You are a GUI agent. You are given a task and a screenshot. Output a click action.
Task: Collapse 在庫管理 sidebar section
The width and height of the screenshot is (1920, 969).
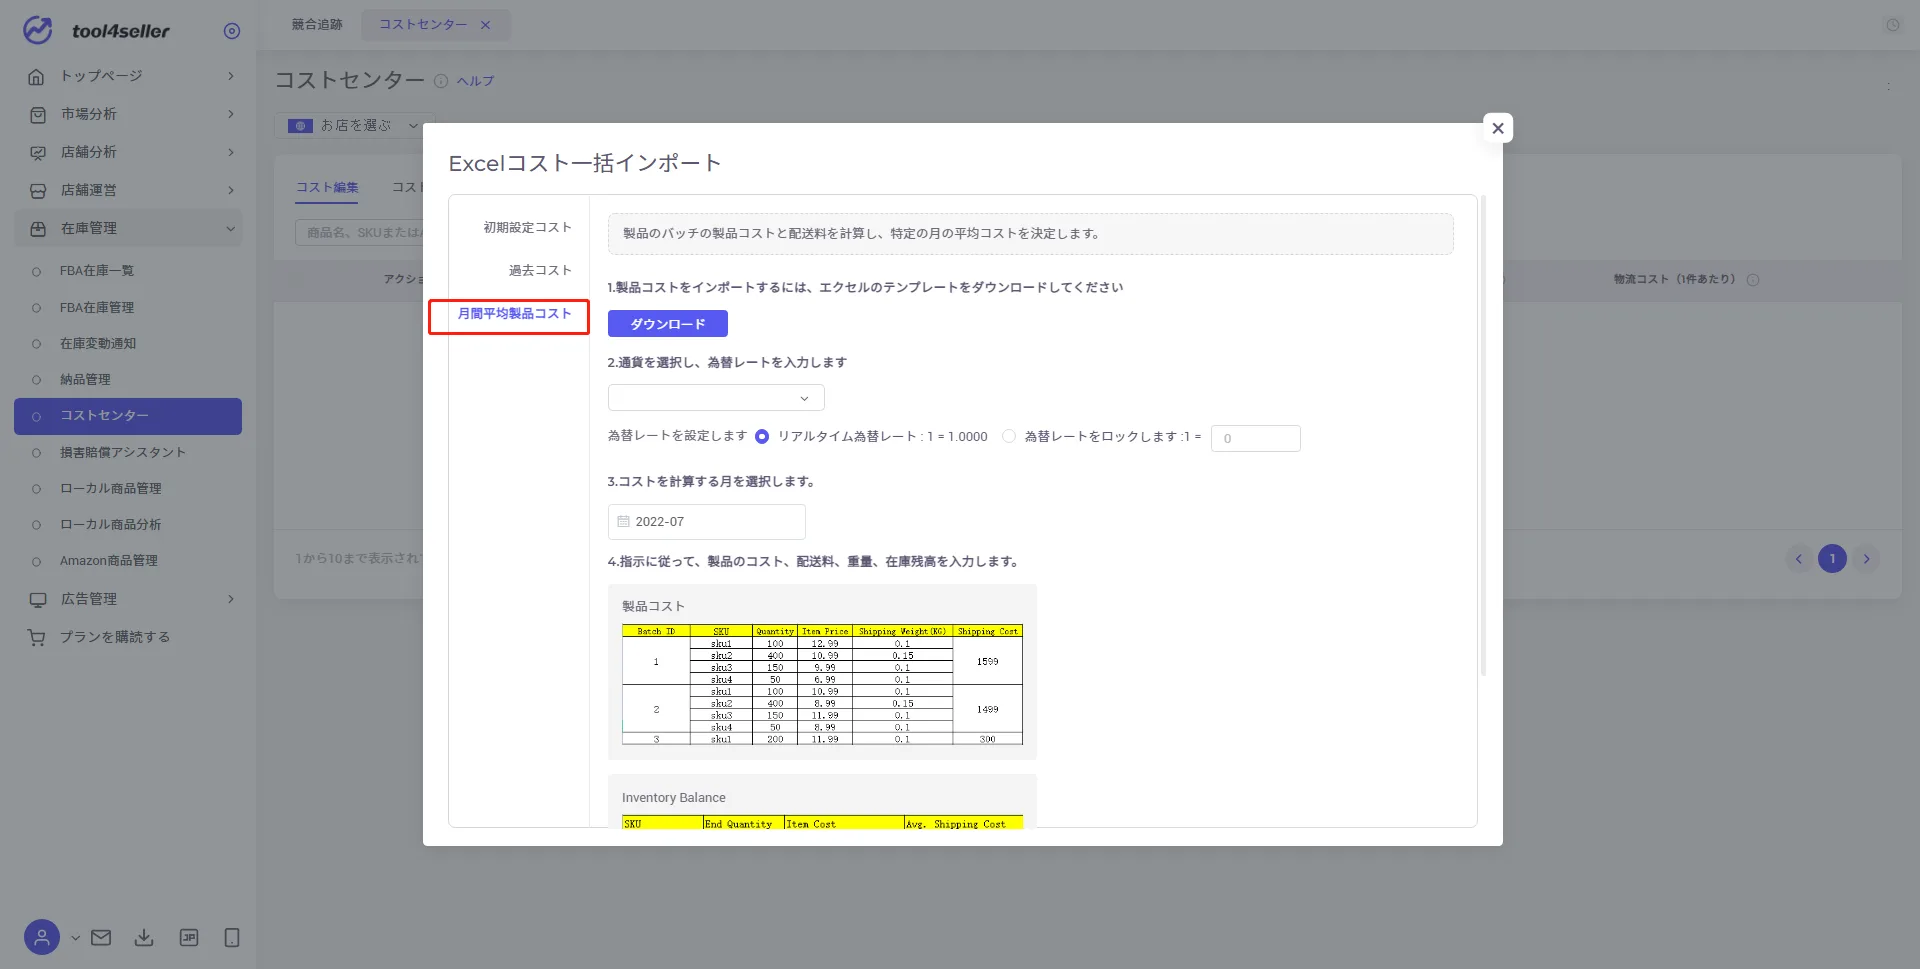coord(130,228)
